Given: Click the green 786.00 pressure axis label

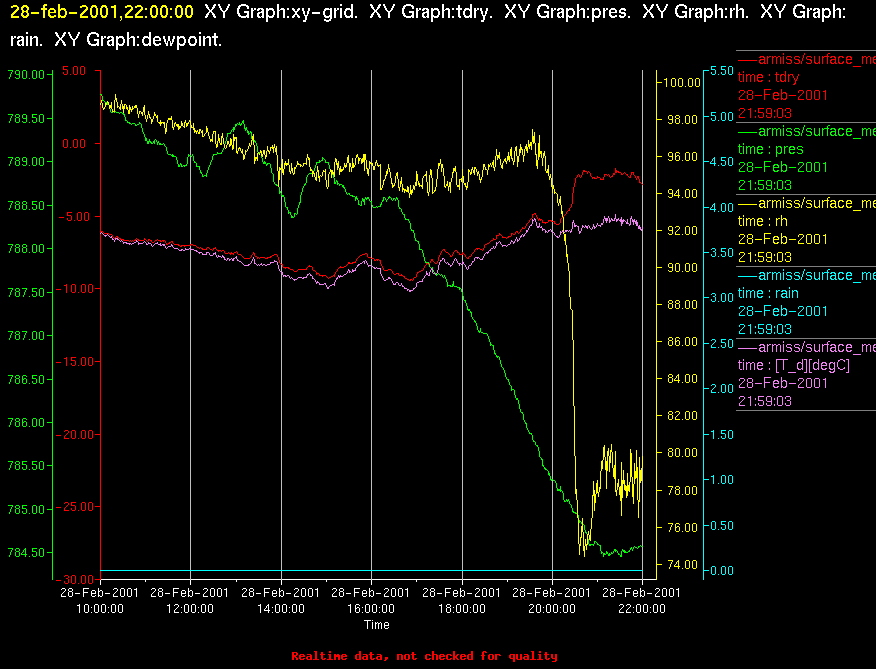Looking at the screenshot, I should (26, 423).
